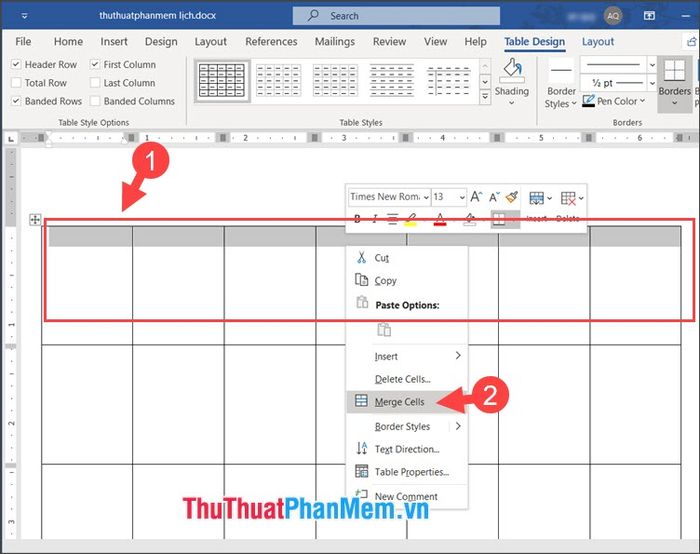Pick red font color button
This screenshot has width=700, height=554.
(x=440, y=219)
